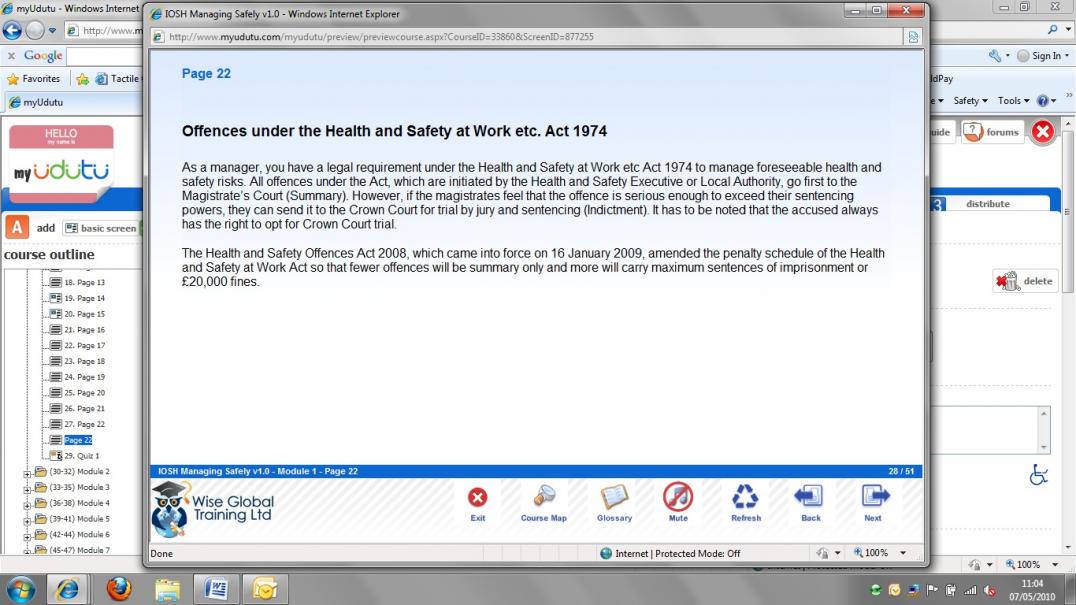The height and width of the screenshot is (605, 1076).
Task: Click the browser back arrow in myUdutu window
Action: [12, 30]
